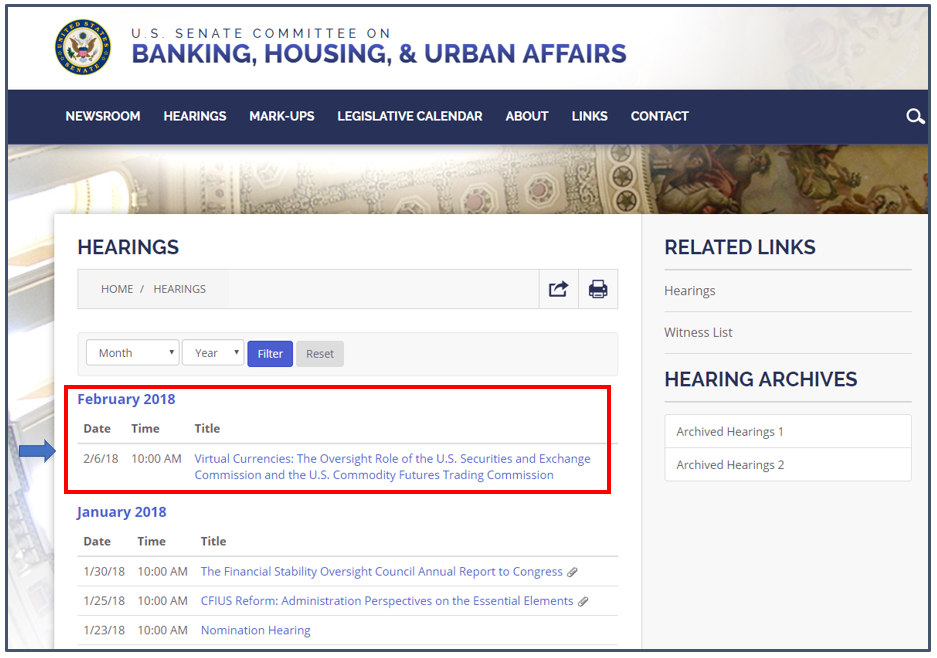
Task: Click the share icon in breadcrumb bar
Action: pos(558,289)
